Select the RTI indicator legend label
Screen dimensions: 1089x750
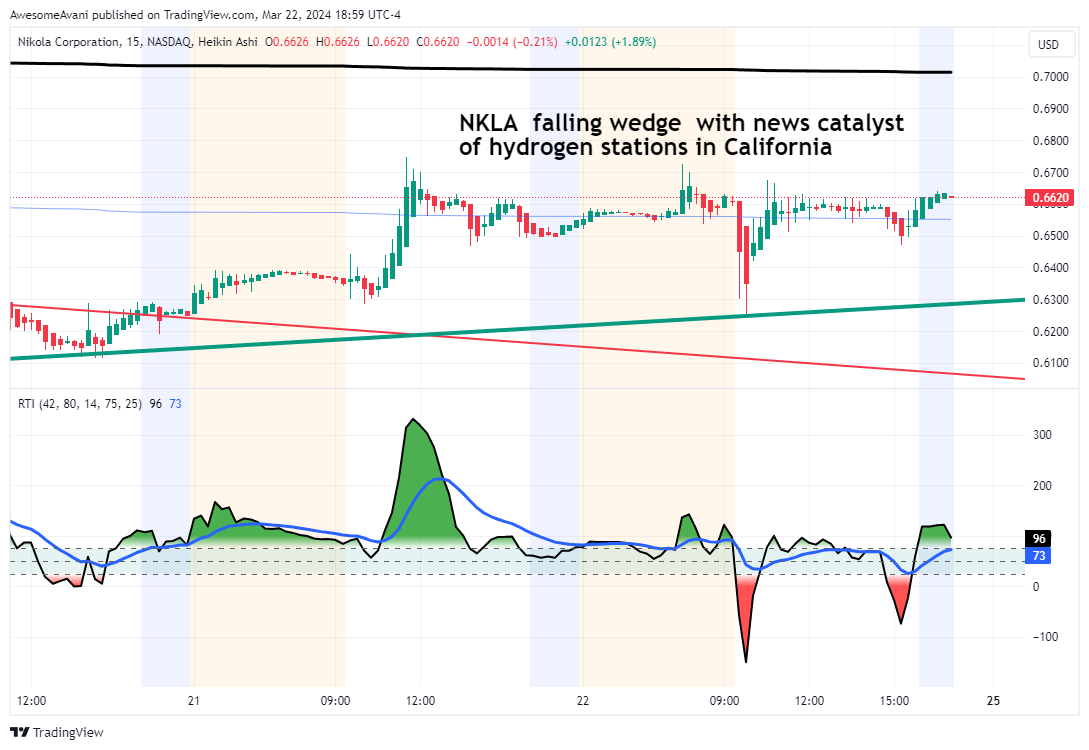pos(79,403)
